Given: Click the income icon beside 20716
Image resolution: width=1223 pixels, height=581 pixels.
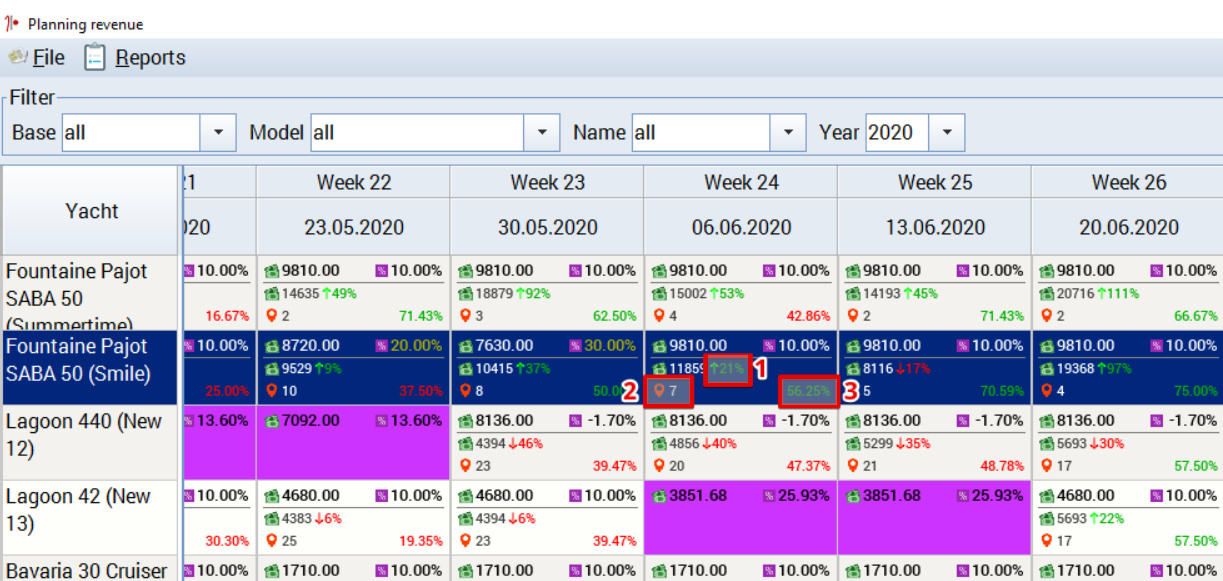Looking at the screenshot, I should (1047, 294).
